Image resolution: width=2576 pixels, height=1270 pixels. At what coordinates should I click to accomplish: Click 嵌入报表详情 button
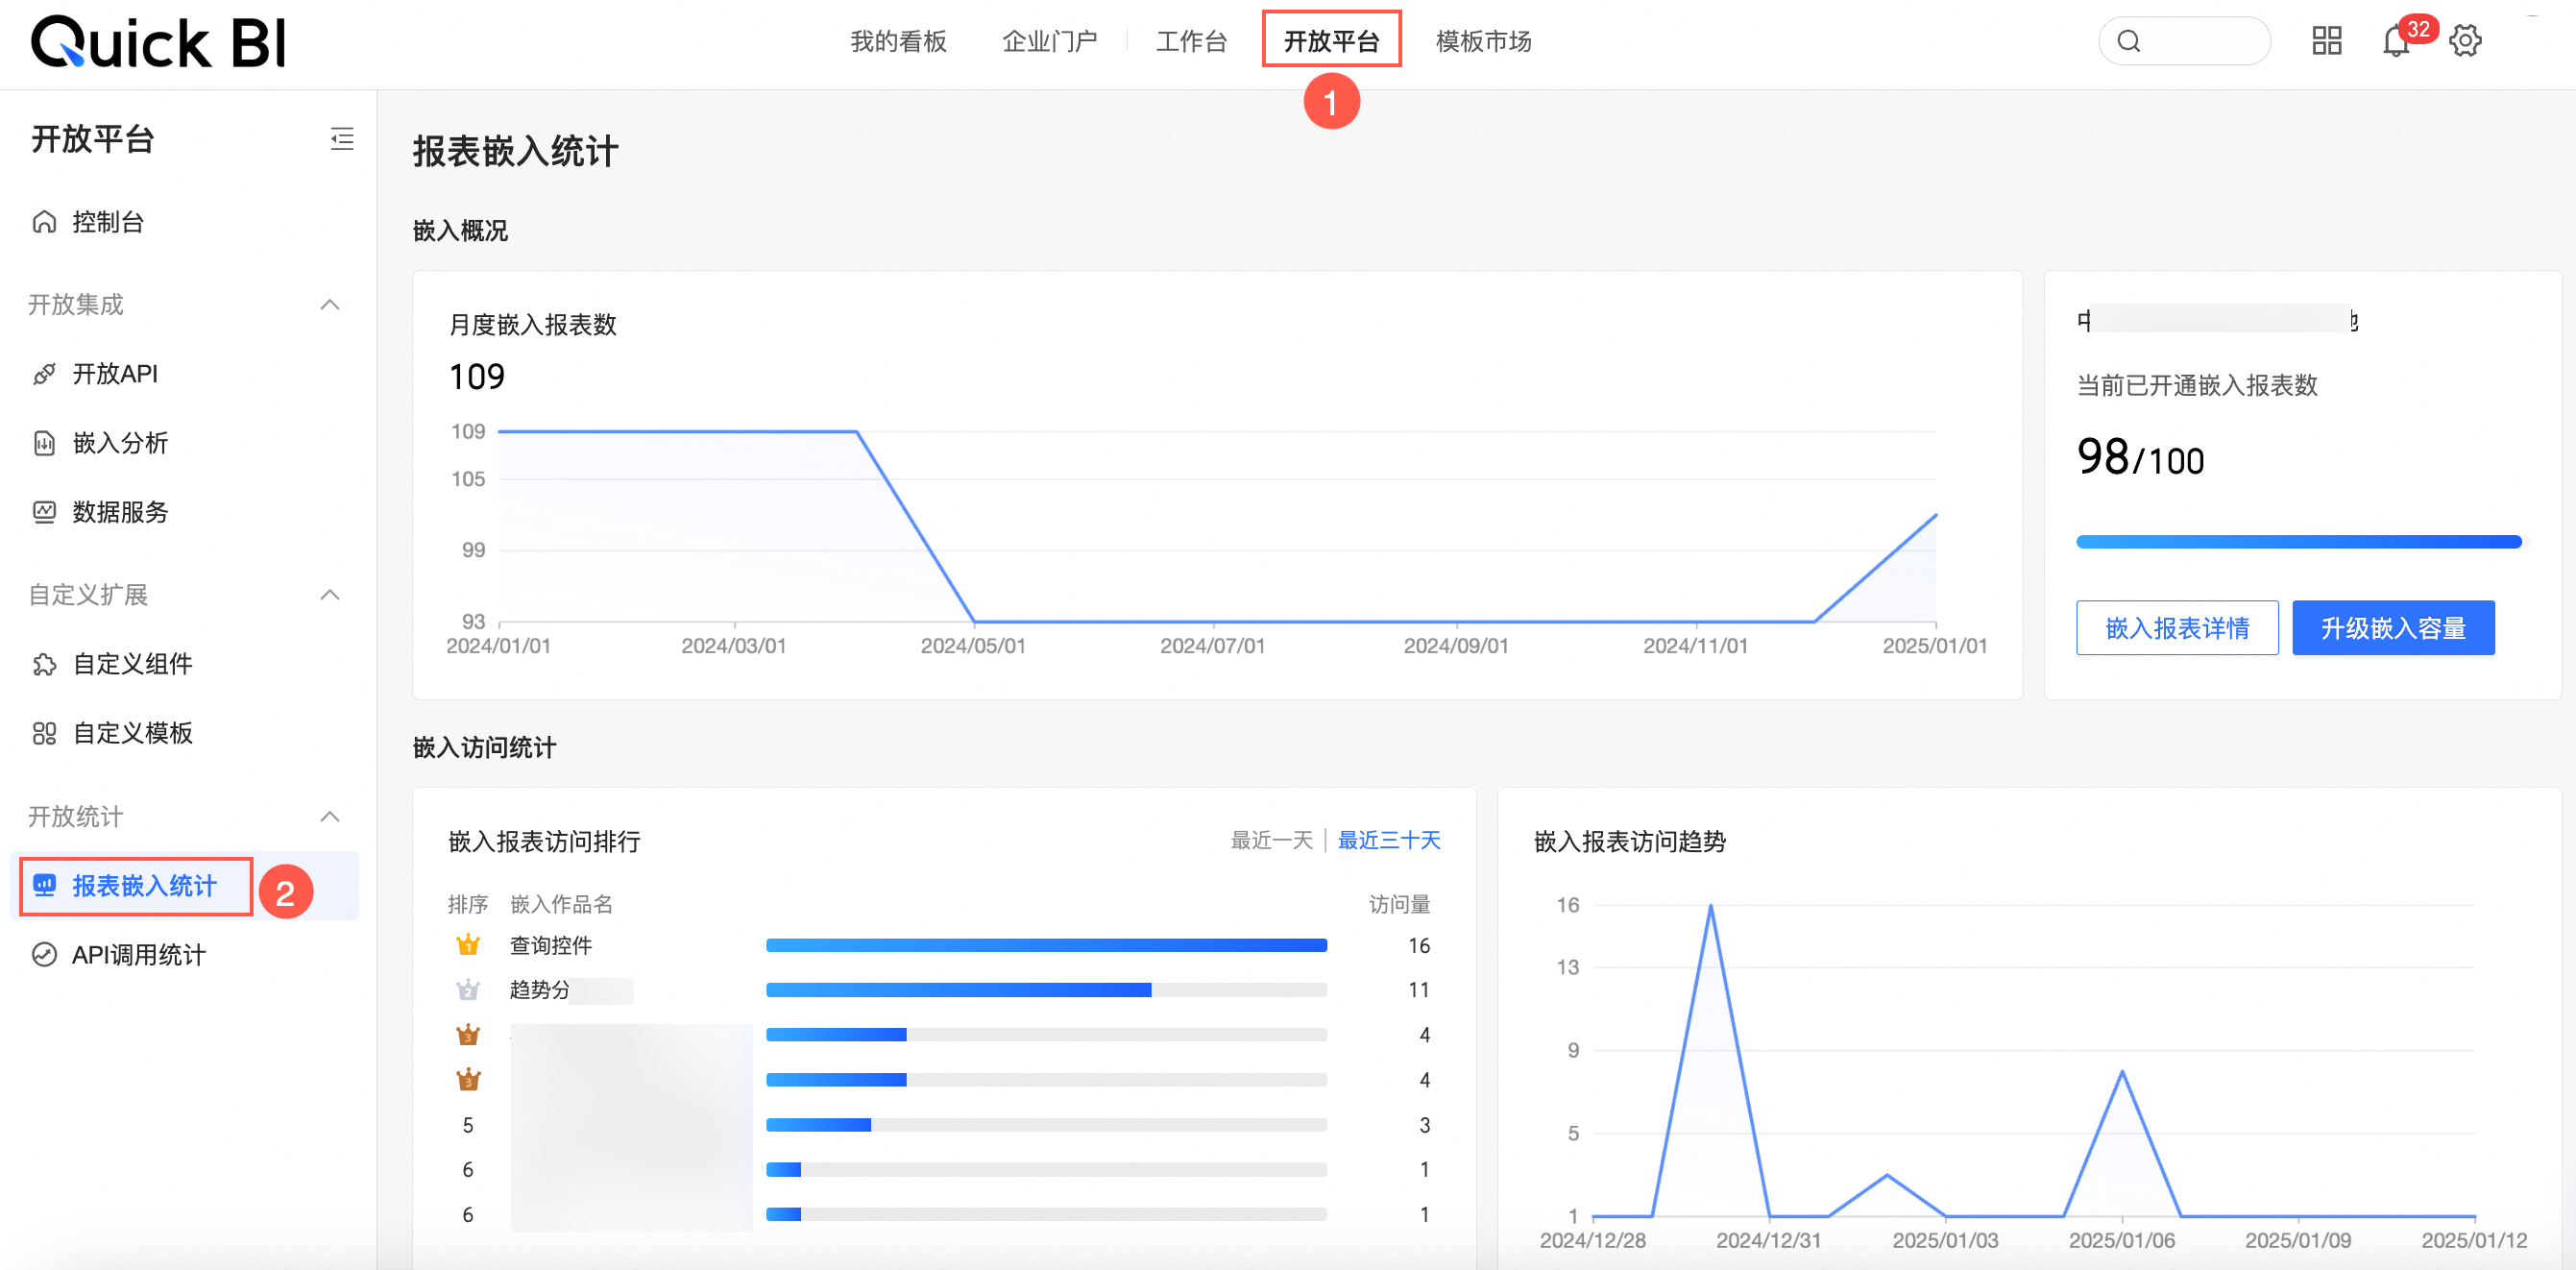[2176, 628]
